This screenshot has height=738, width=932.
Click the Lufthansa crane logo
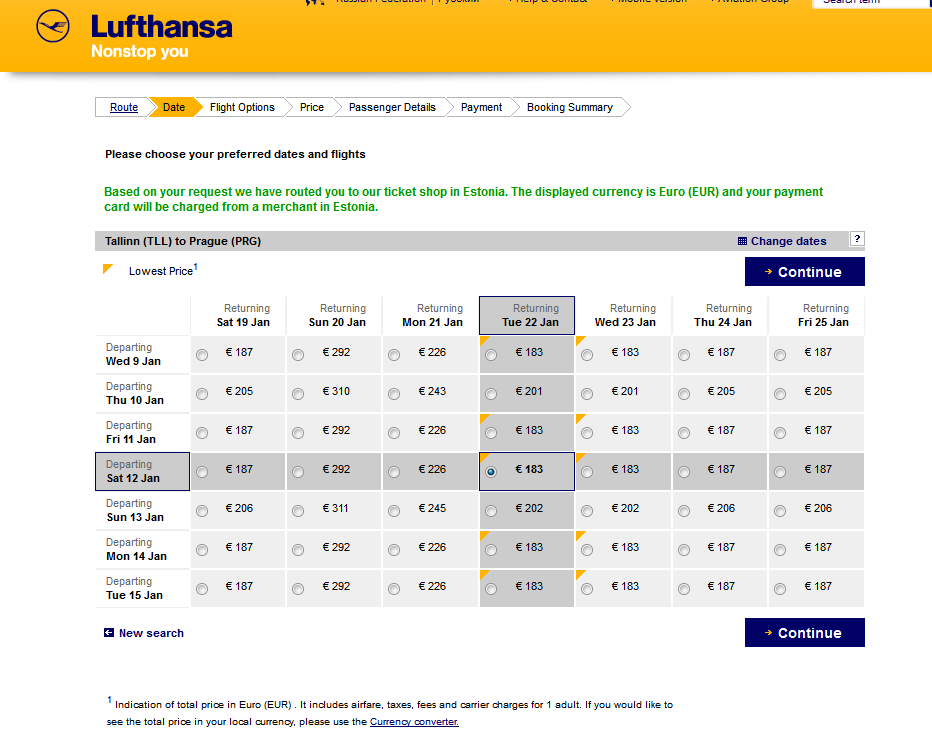click(53, 26)
